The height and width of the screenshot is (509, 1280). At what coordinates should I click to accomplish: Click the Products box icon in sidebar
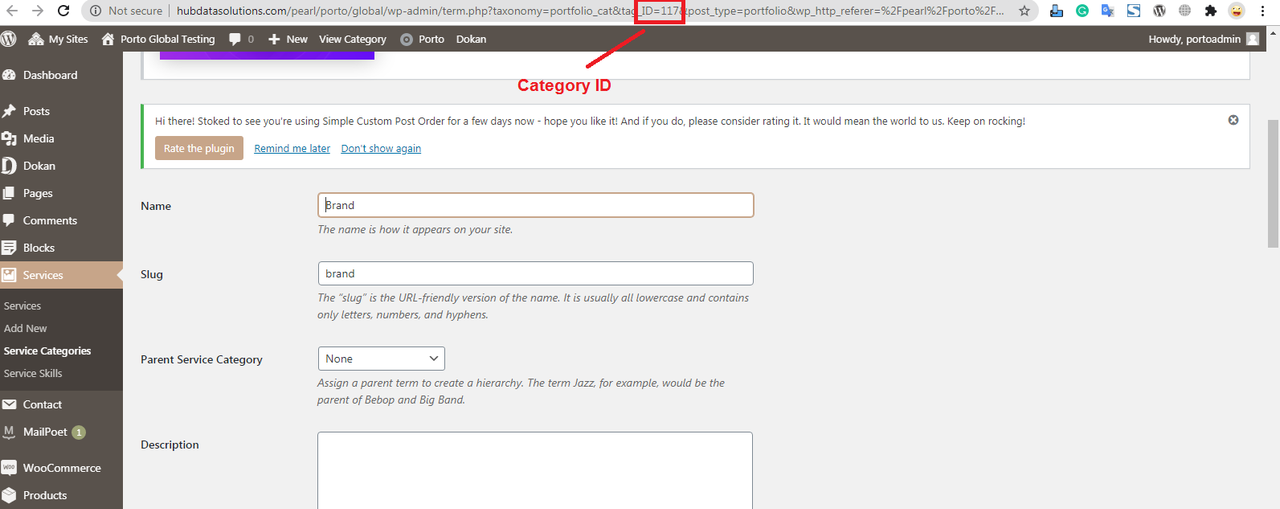pyautogui.click(x=9, y=495)
